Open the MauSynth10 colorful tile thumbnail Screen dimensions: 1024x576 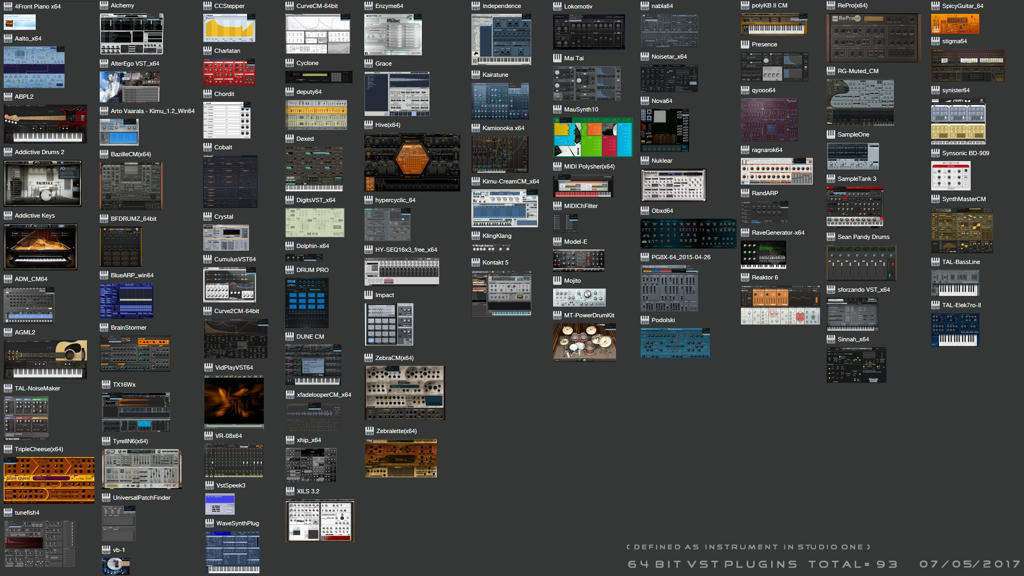[x=593, y=137]
